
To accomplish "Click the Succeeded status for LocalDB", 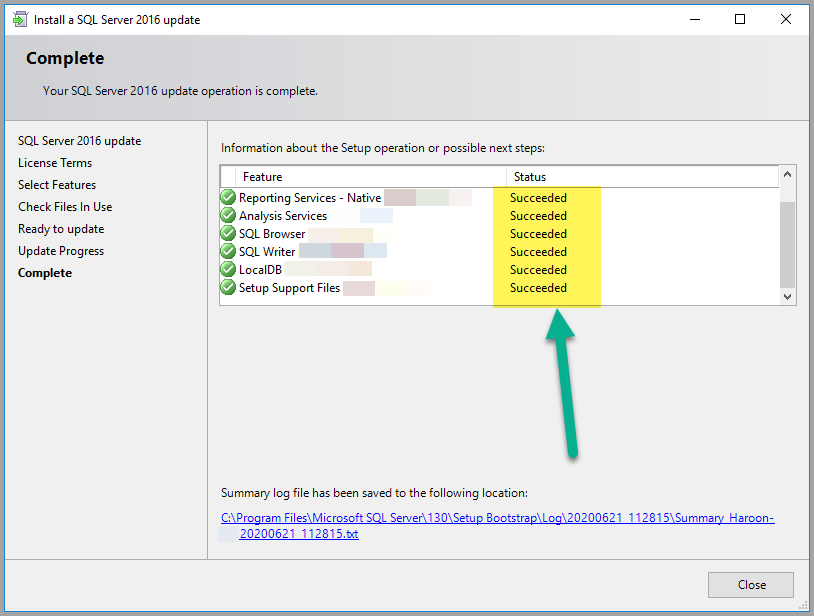I will (538, 270).
